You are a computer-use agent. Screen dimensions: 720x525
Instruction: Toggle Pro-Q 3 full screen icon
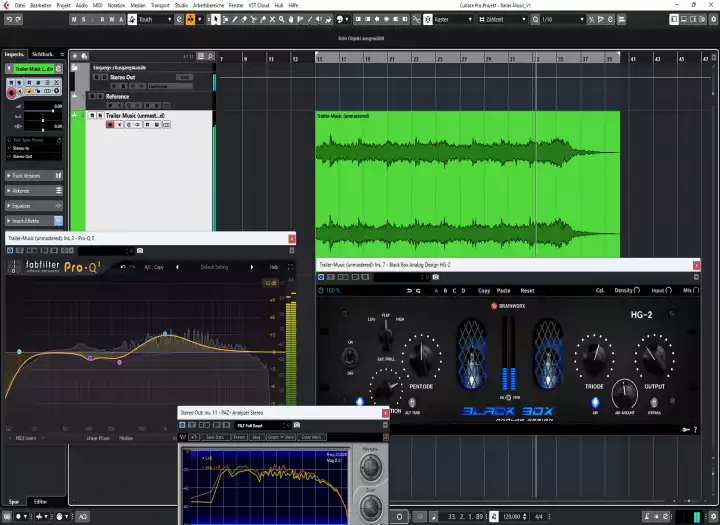(290, 267)
